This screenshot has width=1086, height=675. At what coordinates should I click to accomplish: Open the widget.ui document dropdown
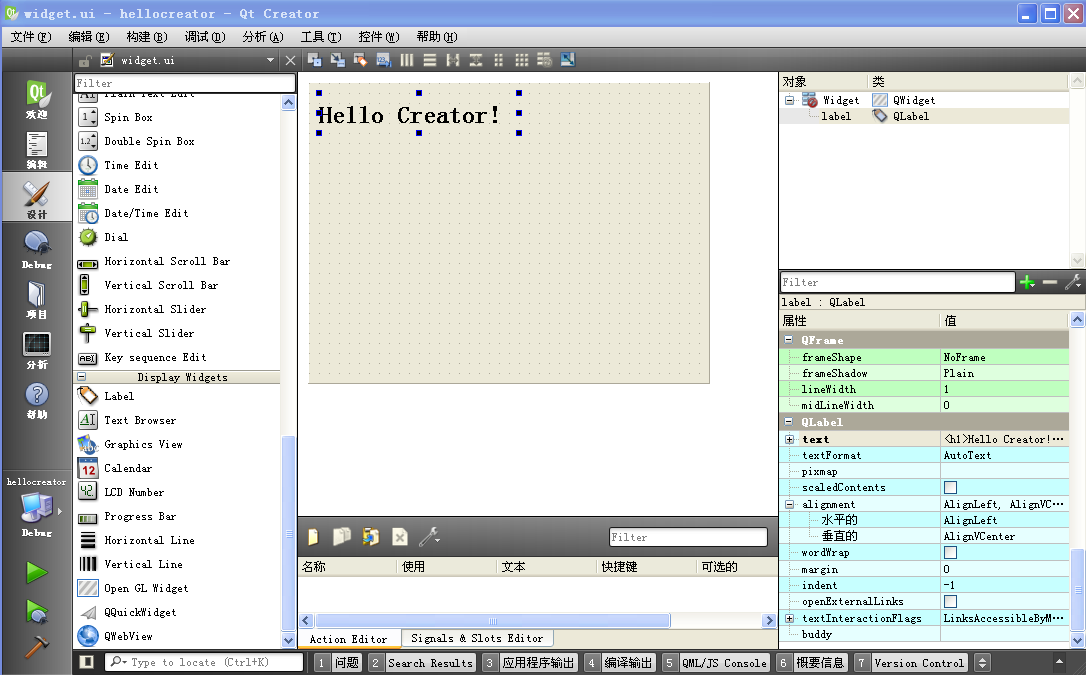pos(270,60)
